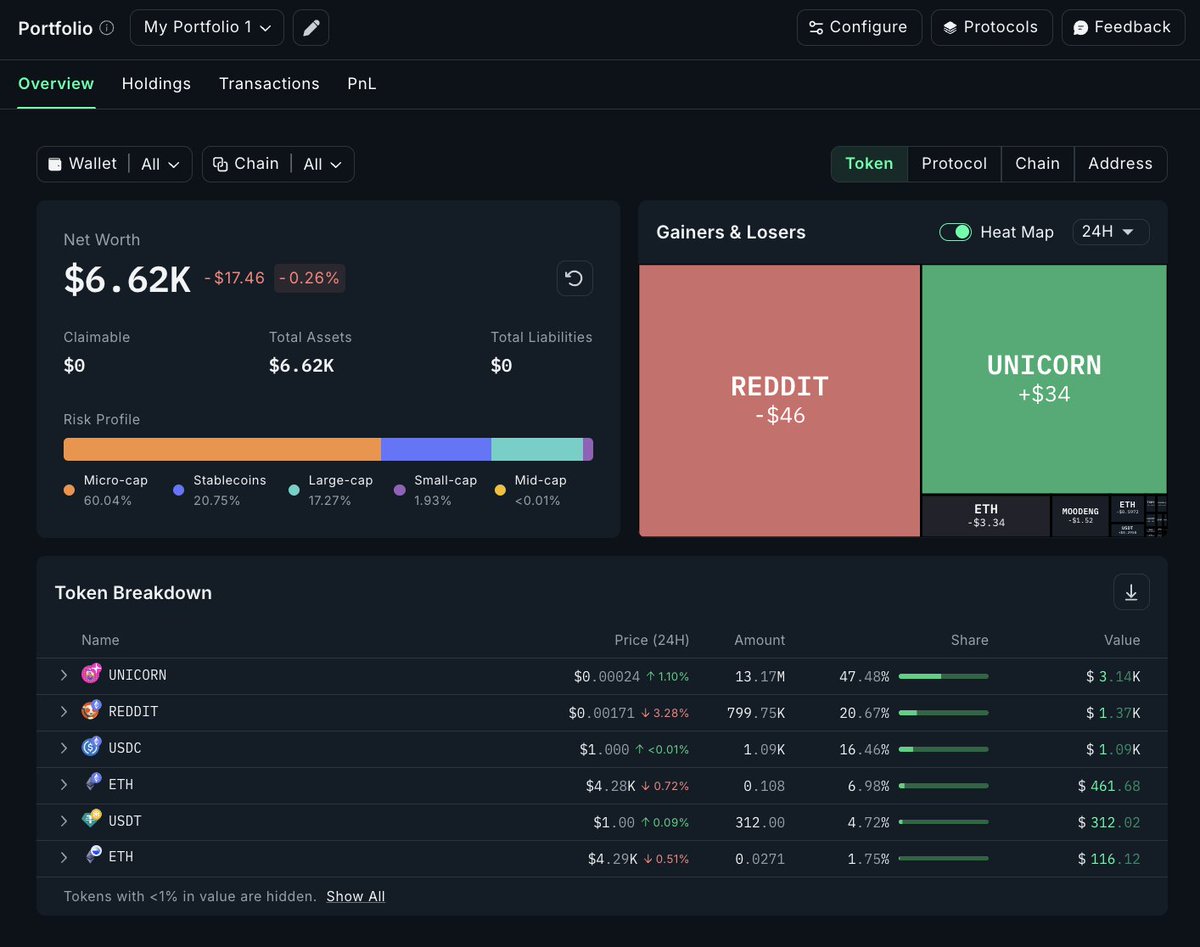Click the Protocols button
Screen dimensions: 1200x947
tap(991, 28)
